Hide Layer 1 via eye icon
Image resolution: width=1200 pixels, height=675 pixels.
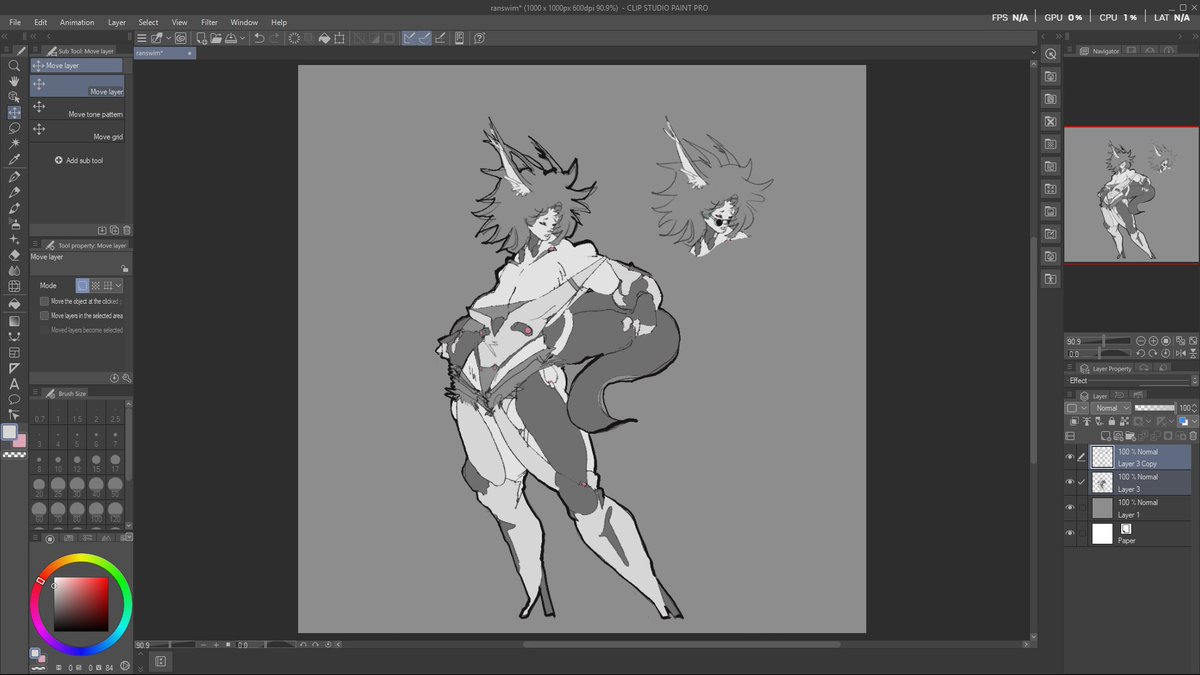pyautogui.click(x=1069, y=507)
